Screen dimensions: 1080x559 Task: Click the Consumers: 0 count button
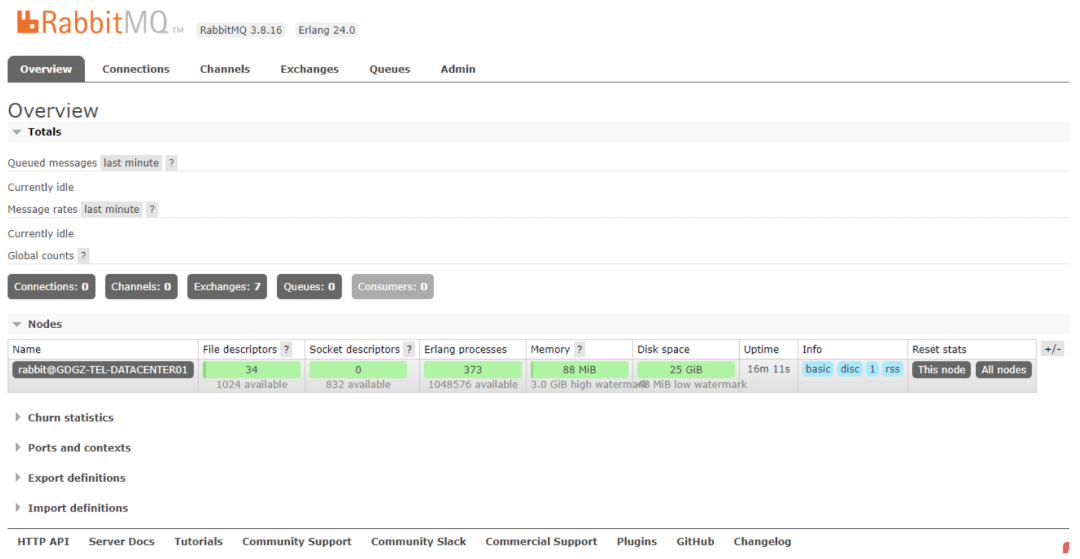point(393,286)
